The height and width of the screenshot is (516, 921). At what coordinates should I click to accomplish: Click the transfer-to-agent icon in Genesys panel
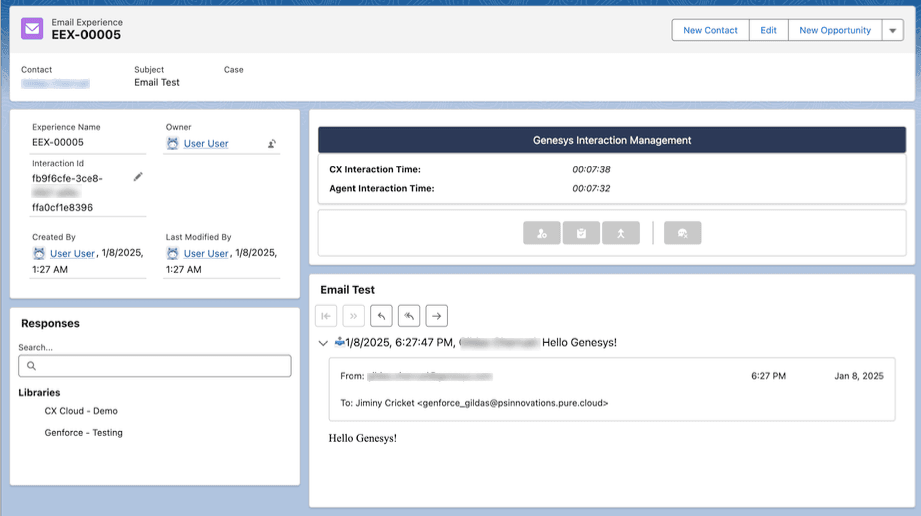(x=542, y=233)
